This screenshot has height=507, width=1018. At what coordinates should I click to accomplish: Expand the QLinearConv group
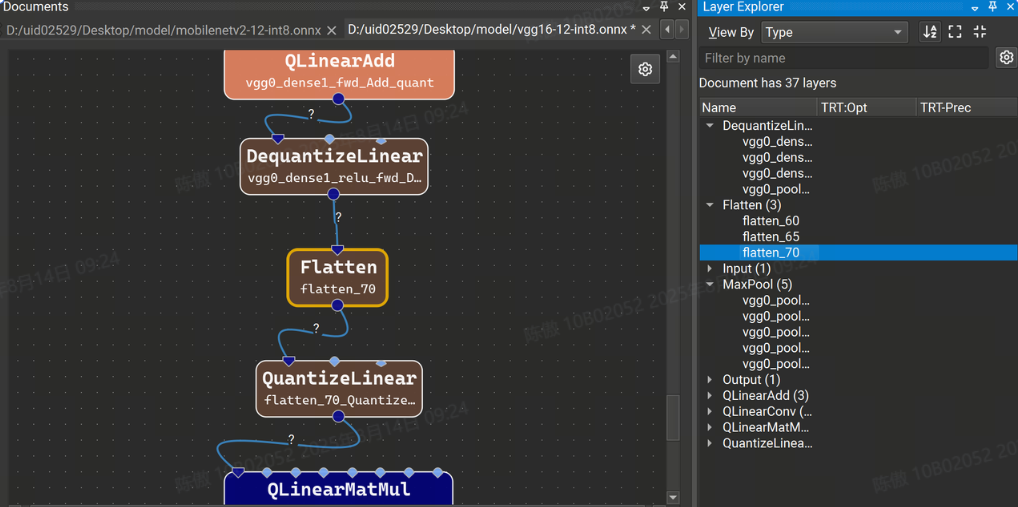tap(710, 412)
